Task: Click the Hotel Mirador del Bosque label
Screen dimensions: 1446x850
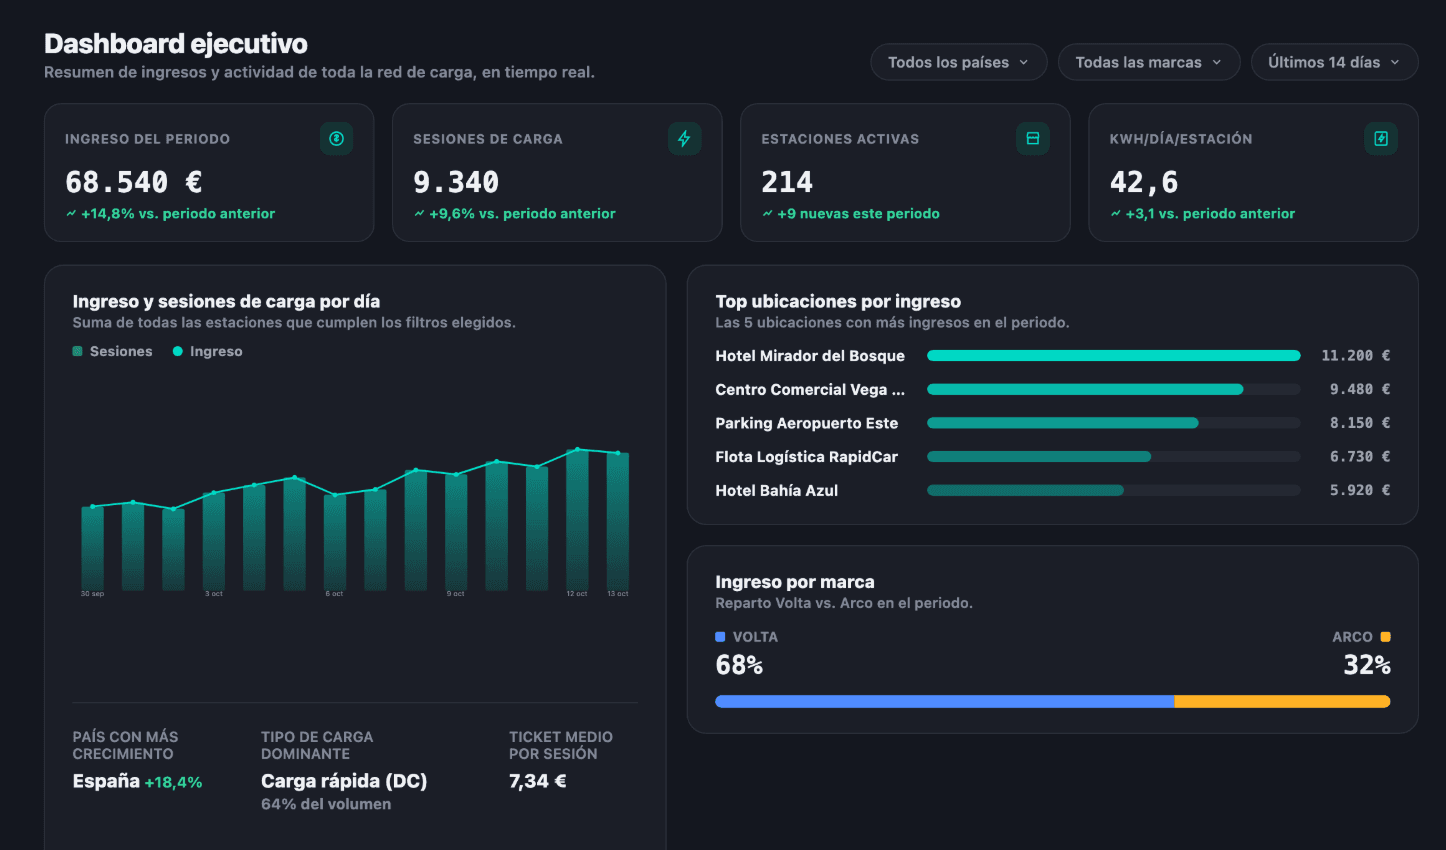Action: coord(810,356)
